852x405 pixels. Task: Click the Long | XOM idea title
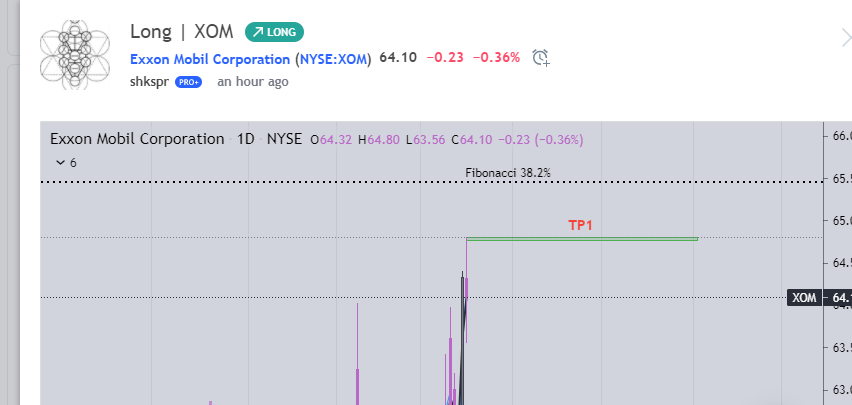(x=182, y=32)
